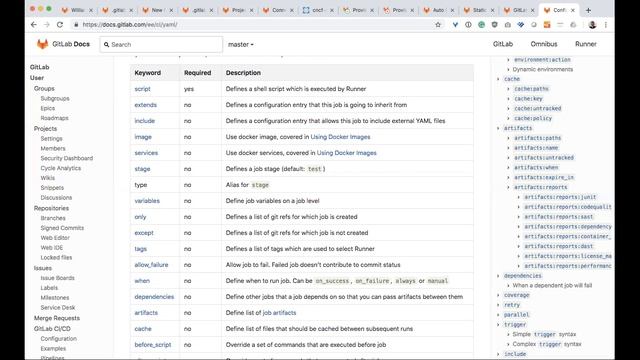
Task: Open Signed Commits in left sidebar
Action: point(62,228)
